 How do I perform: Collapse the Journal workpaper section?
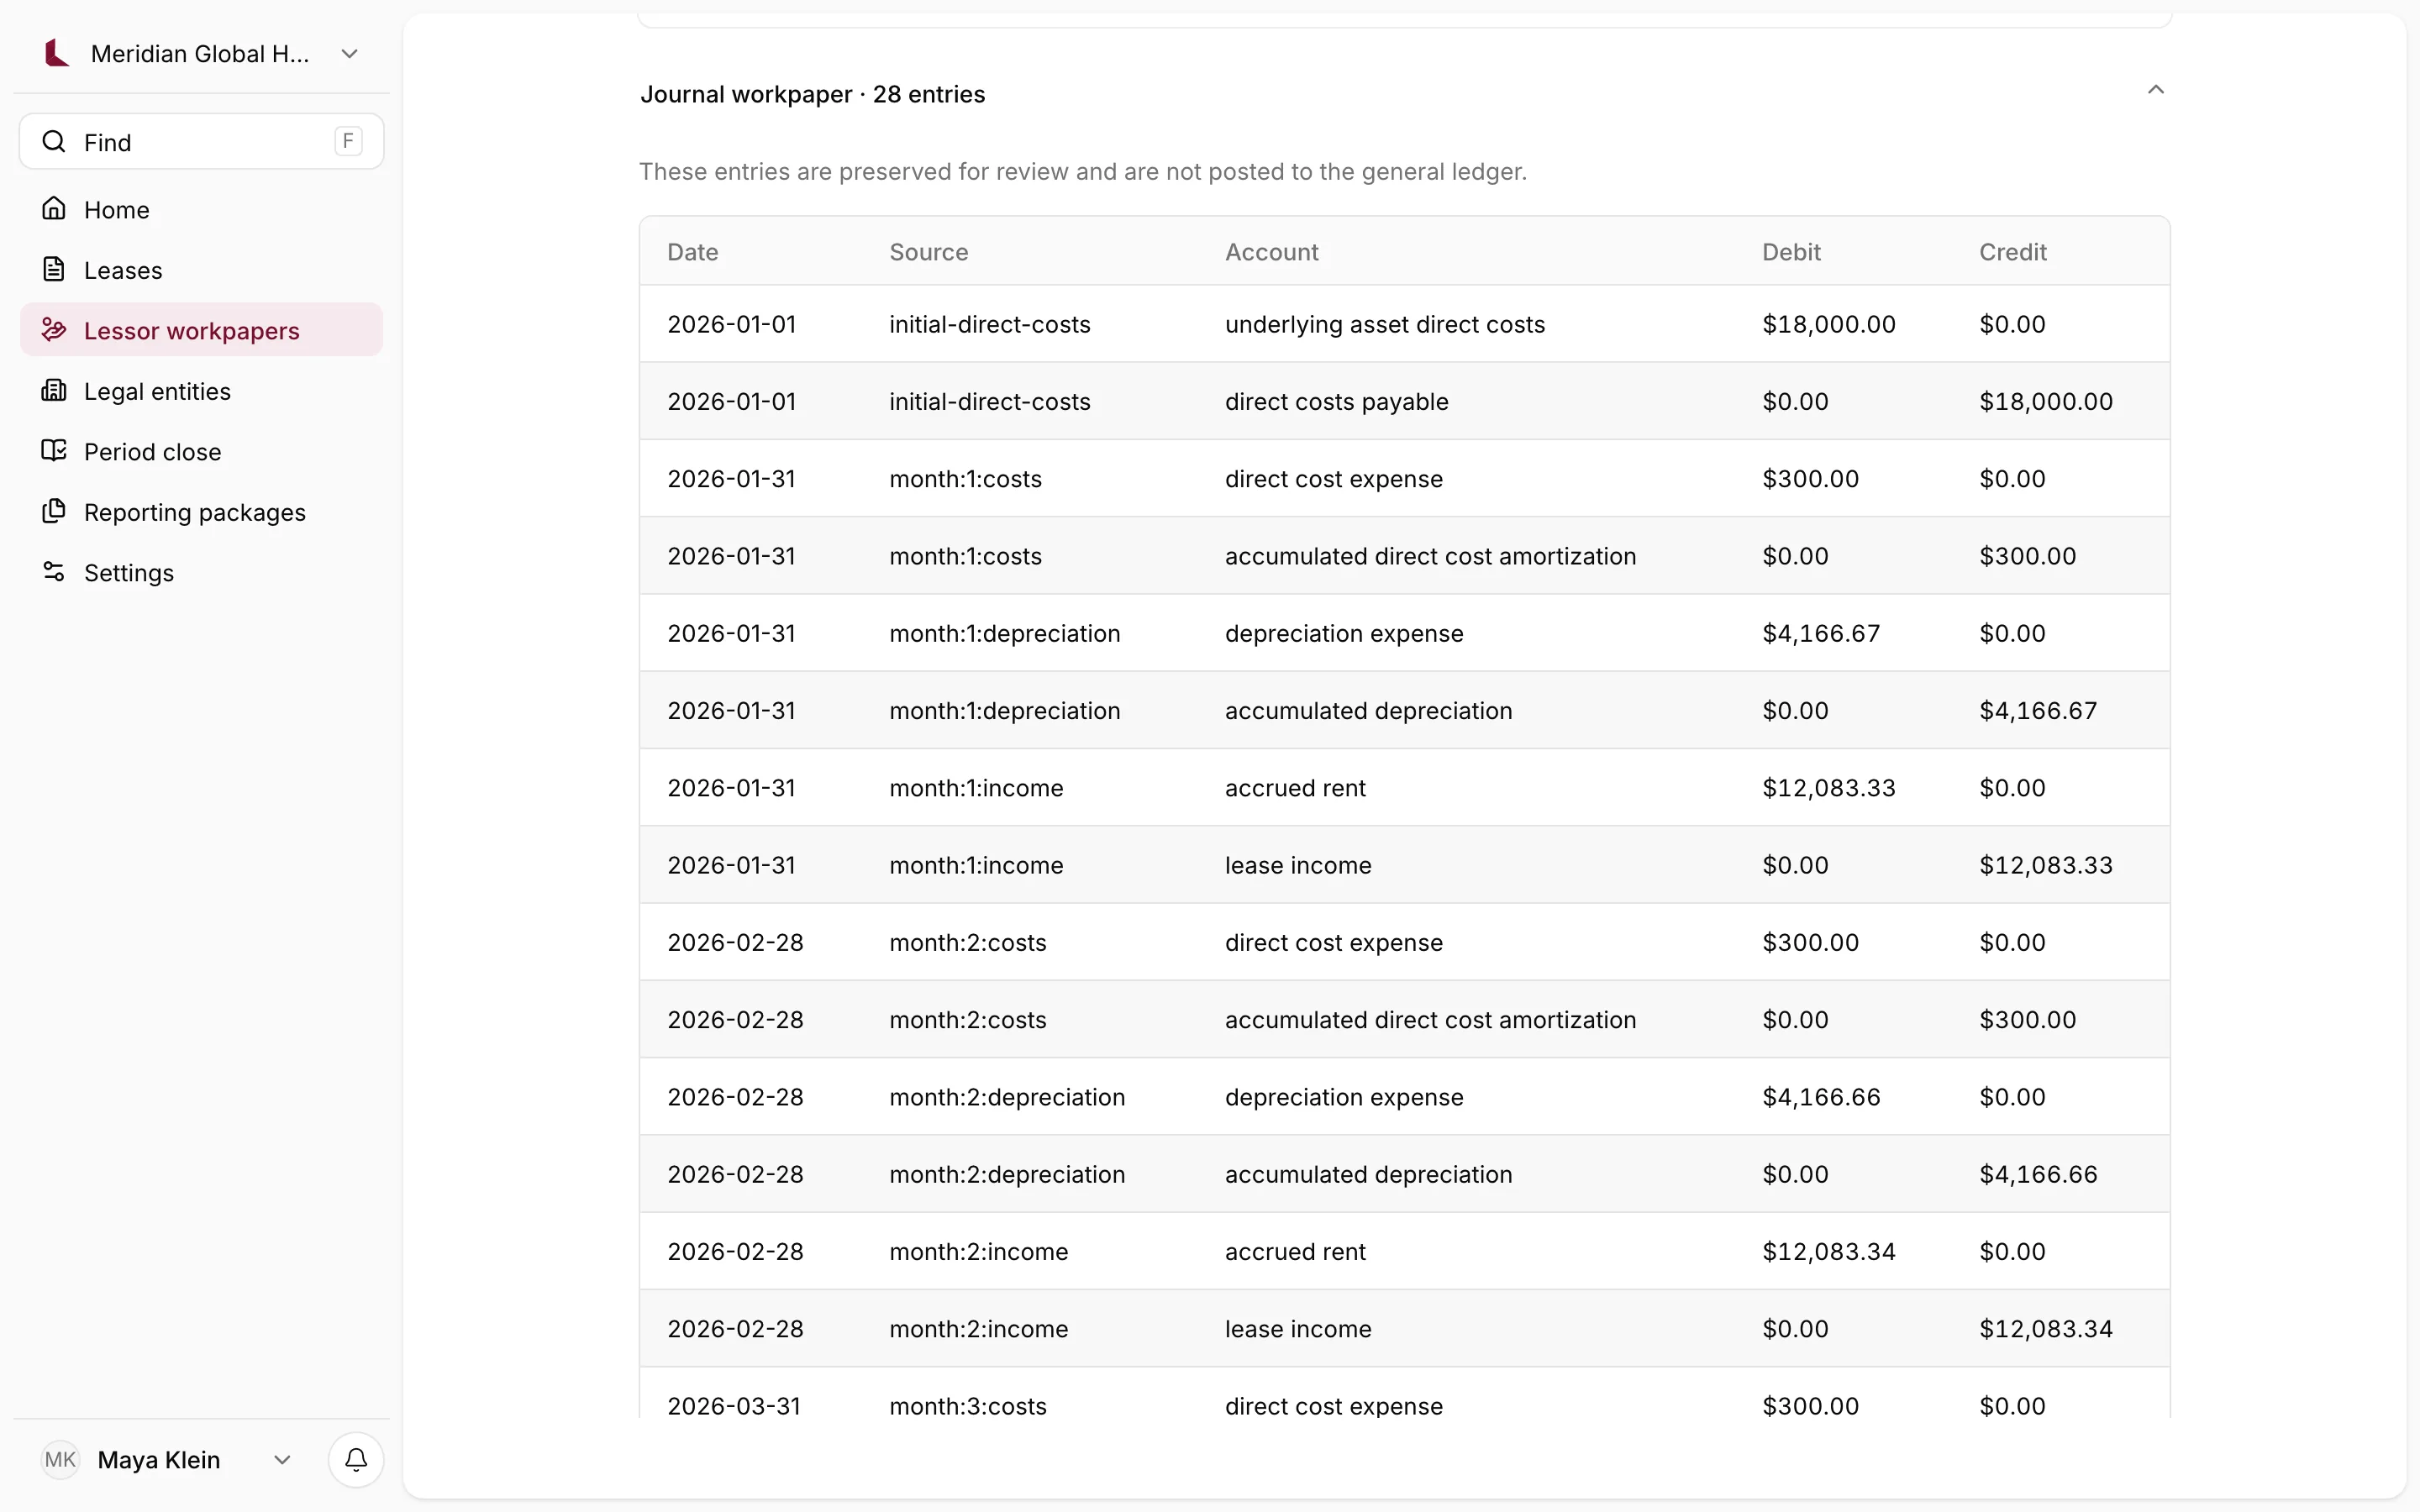pyautogui.click(x=2155, y=91)
